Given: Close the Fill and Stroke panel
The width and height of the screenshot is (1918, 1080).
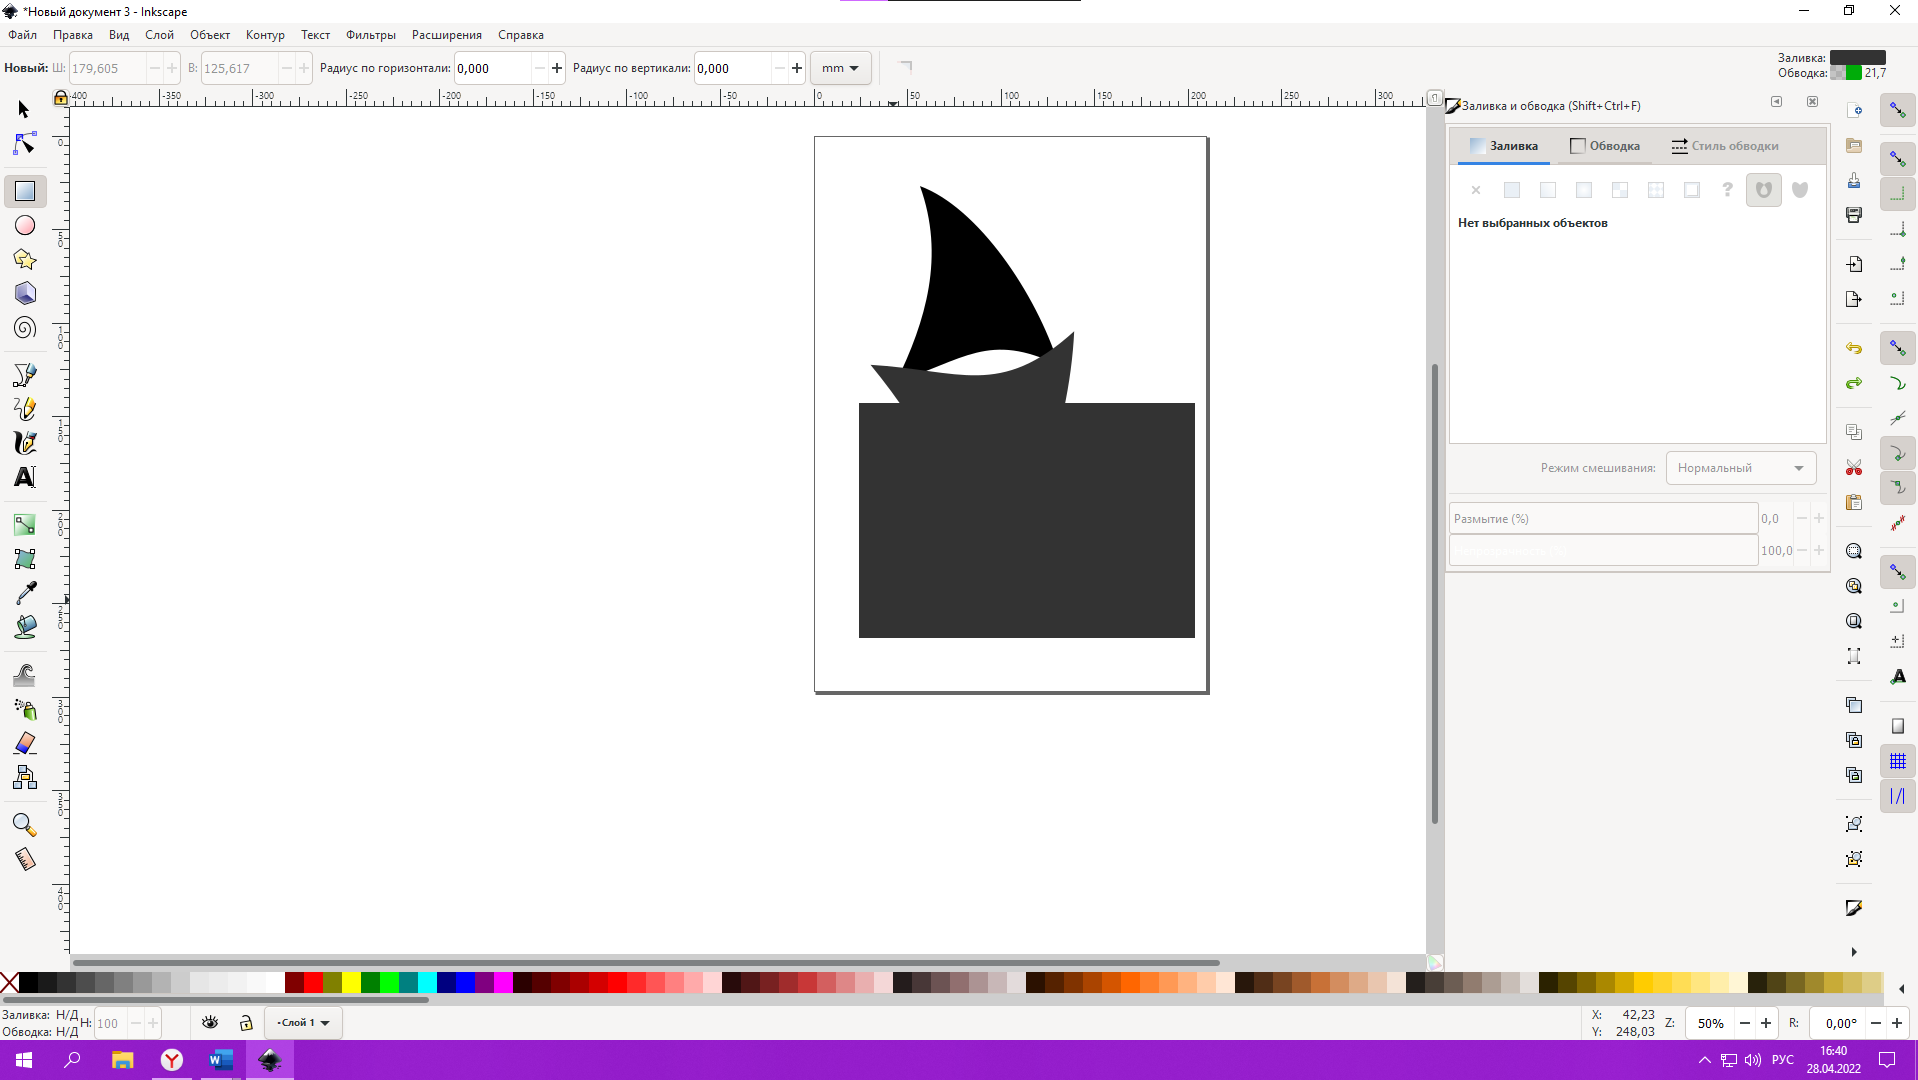Looking at the screenshot, I should click(x=1812, y=102).
